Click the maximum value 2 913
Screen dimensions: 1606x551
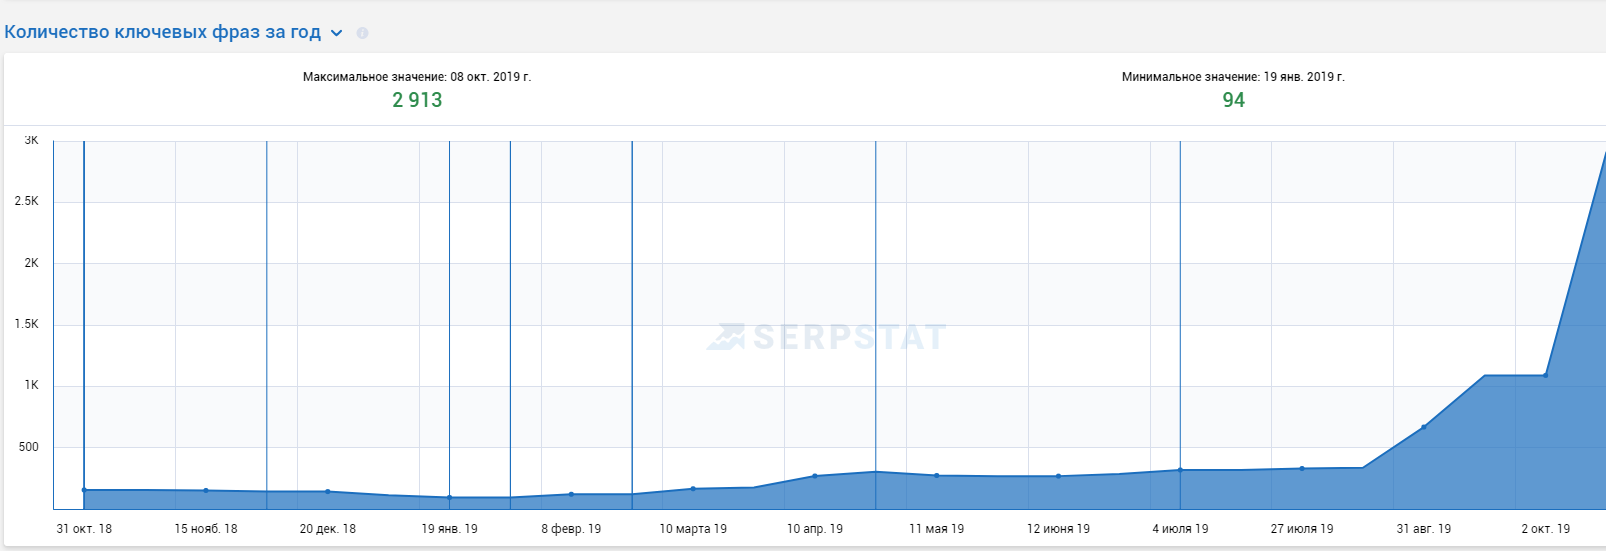click(417, 100)
